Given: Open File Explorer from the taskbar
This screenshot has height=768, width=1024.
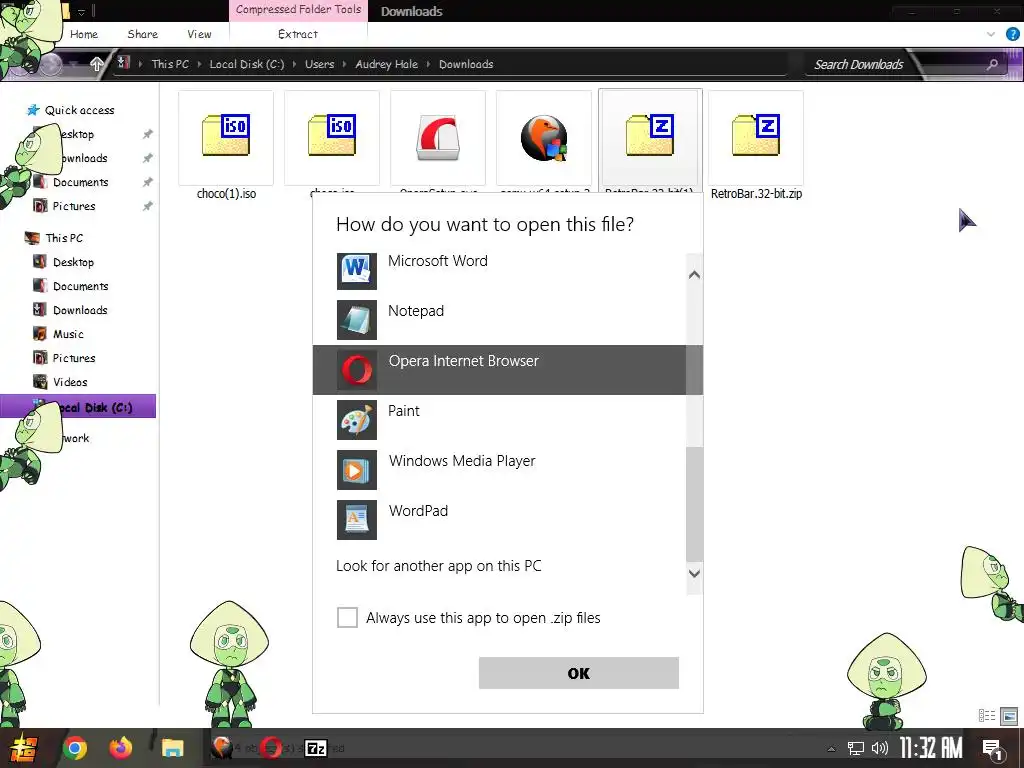Looking at the screenshot, I should (x=173, y=748).
